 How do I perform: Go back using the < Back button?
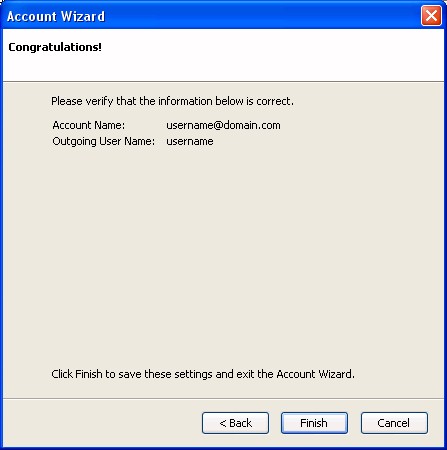[235, 423]
